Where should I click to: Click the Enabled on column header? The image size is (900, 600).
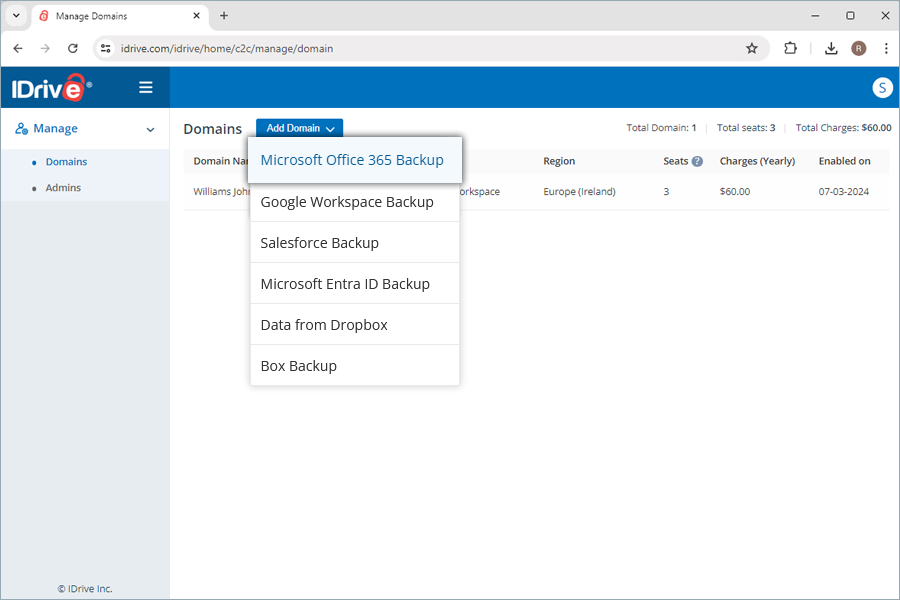pos(844,161)
